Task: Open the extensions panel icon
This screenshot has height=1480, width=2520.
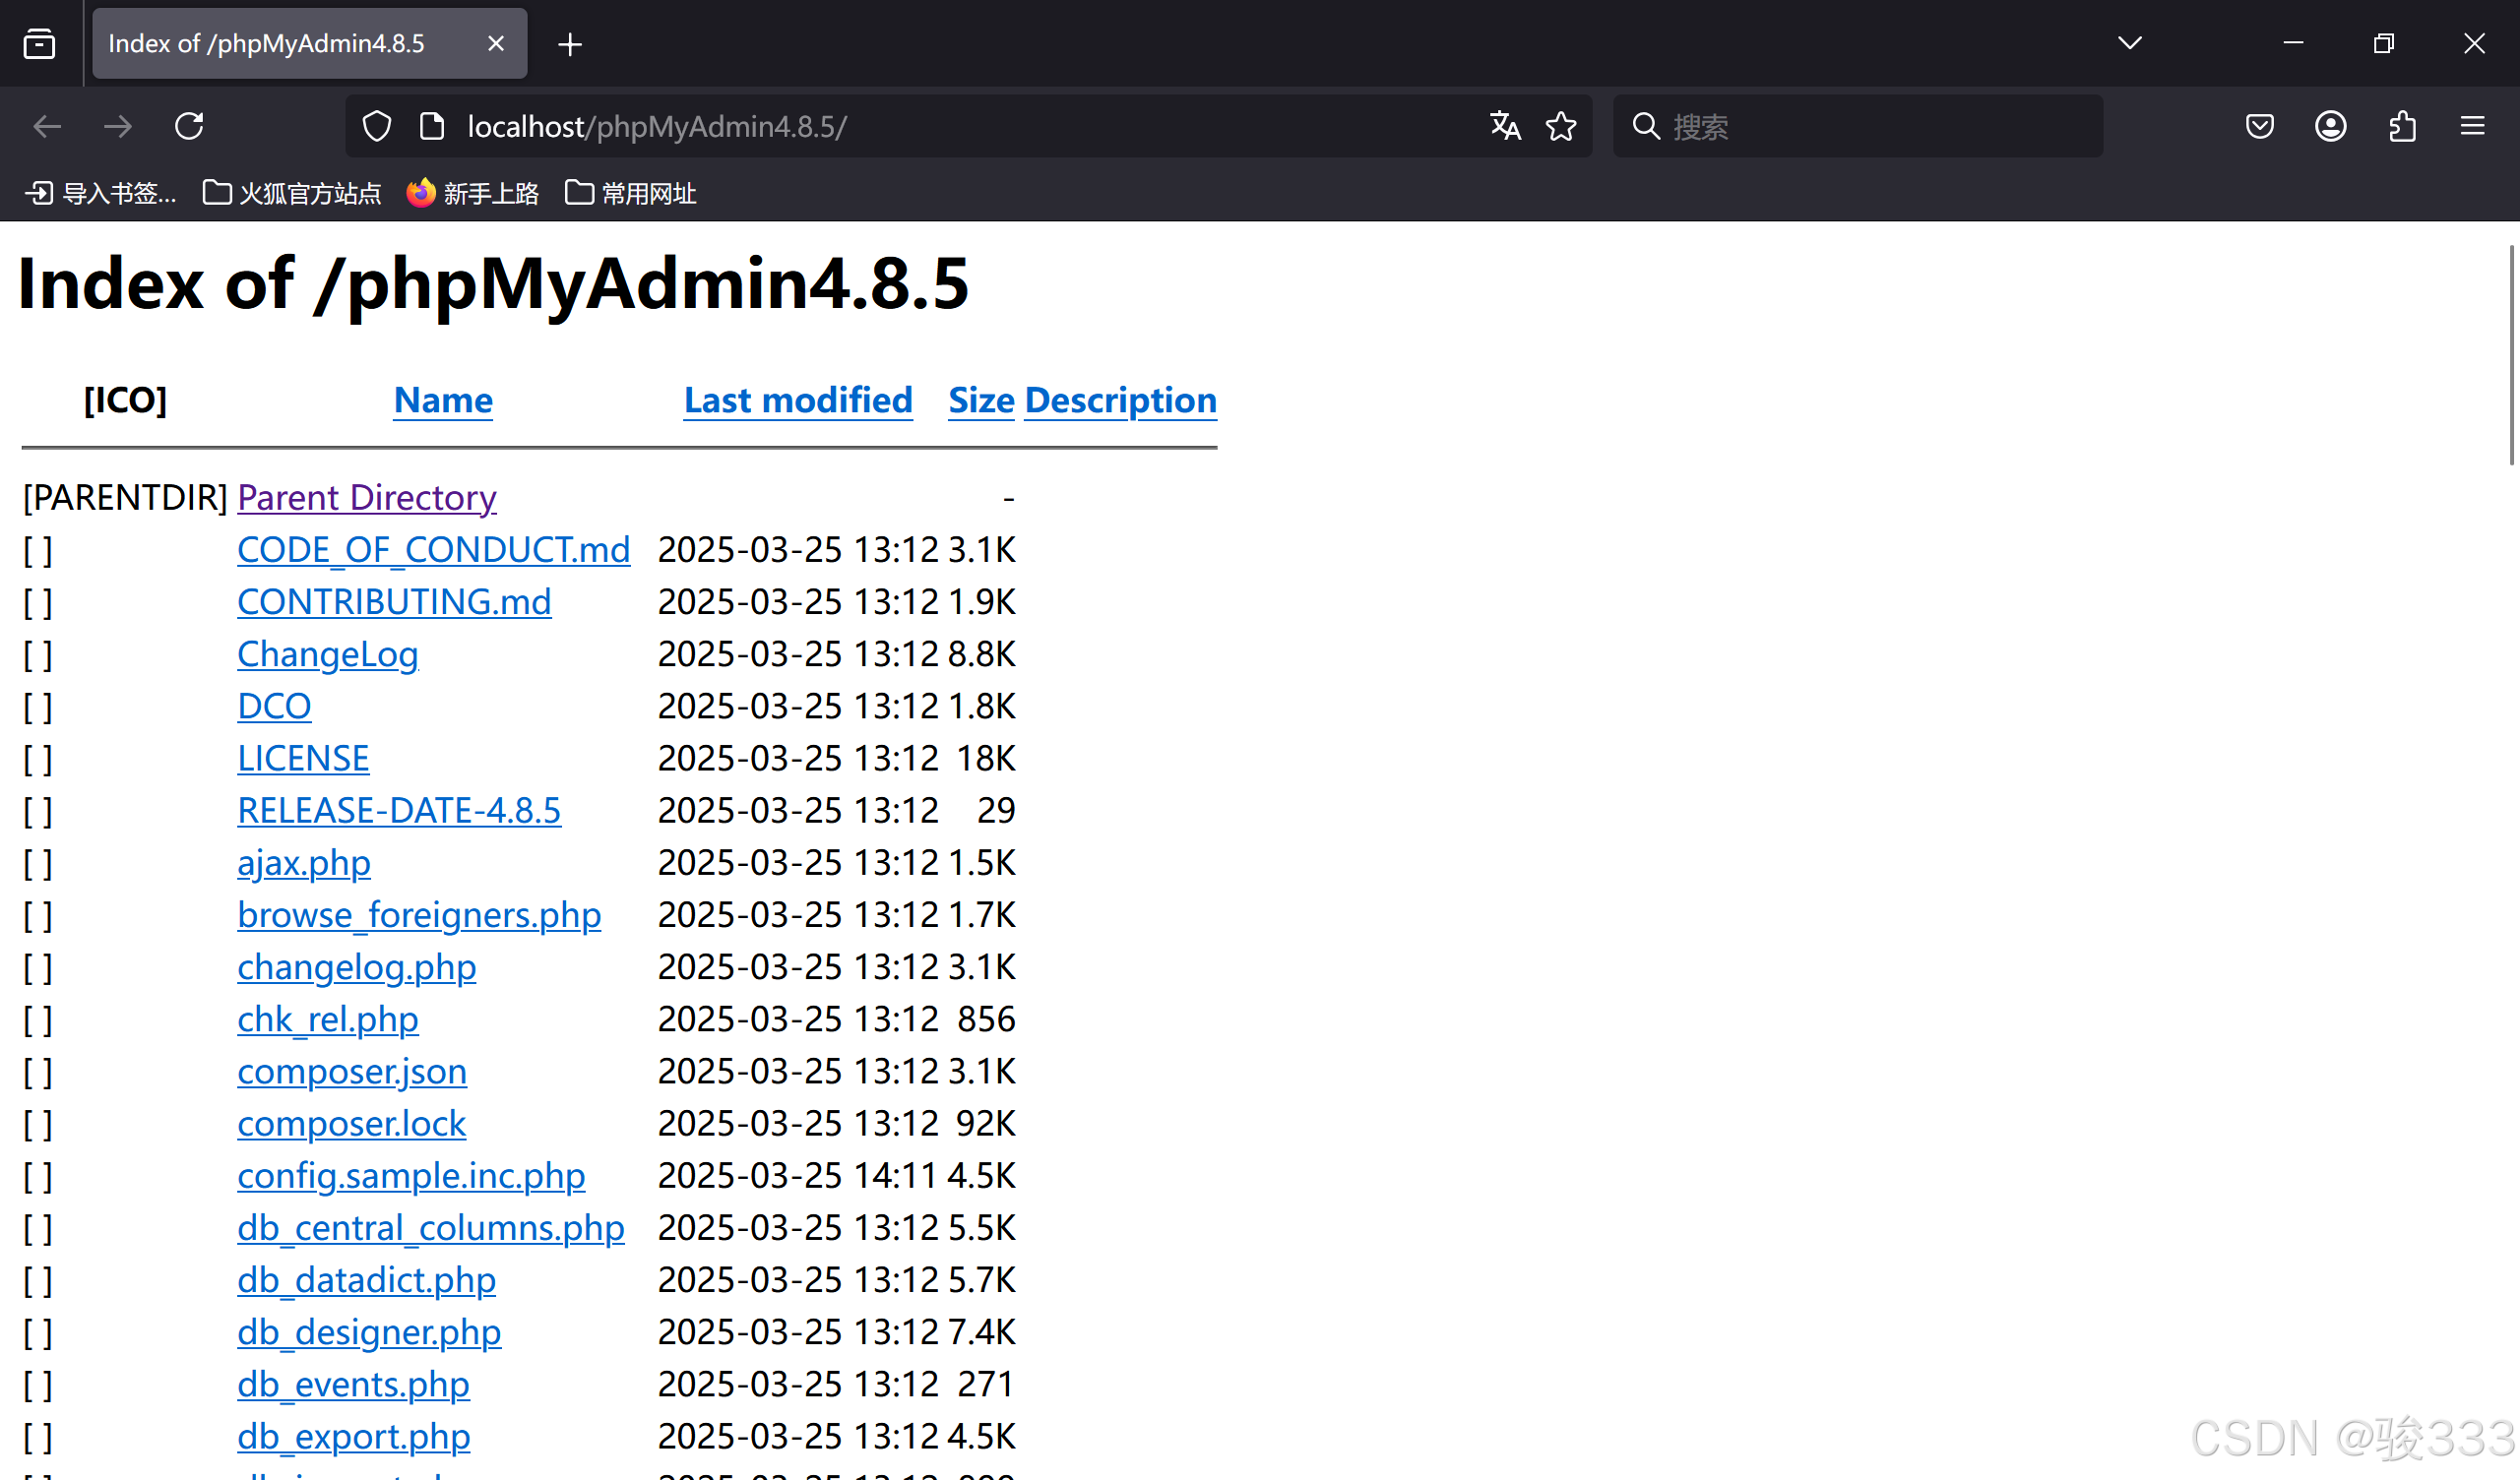Action: point(2402,126)
